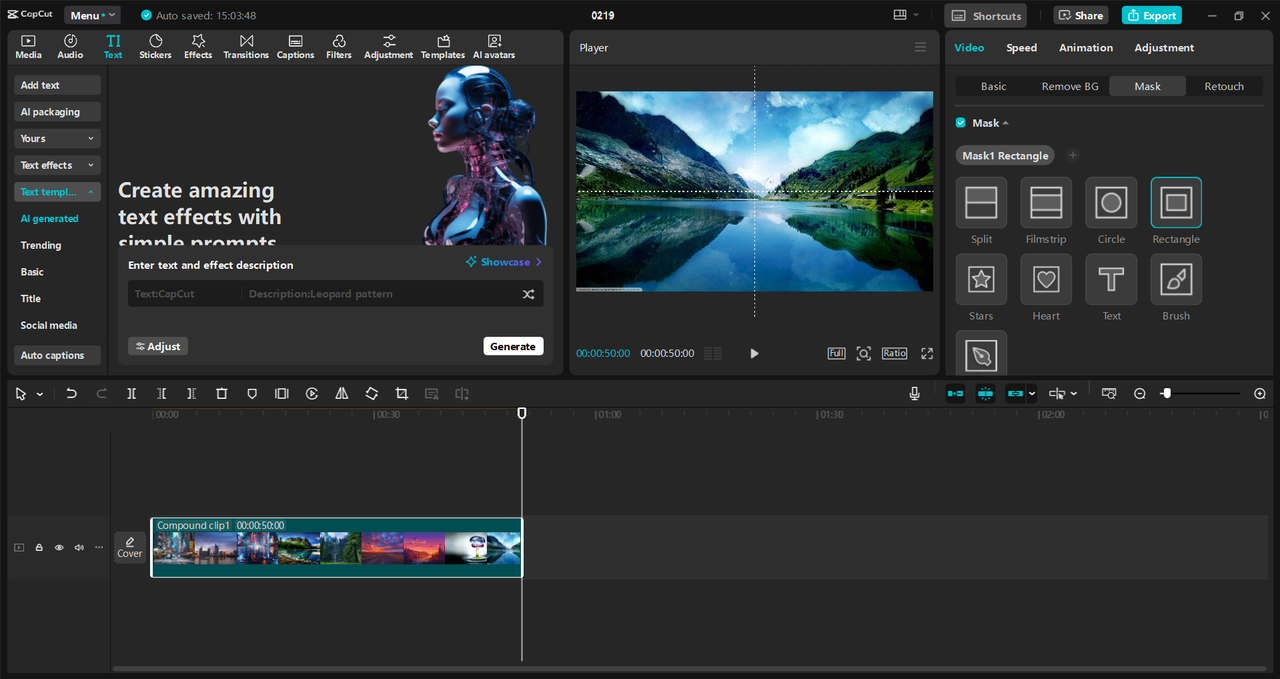This screenshot has width=1280, height=679.
Task: Shuffle the AI text prompt
Action: [x=528, y=294]
